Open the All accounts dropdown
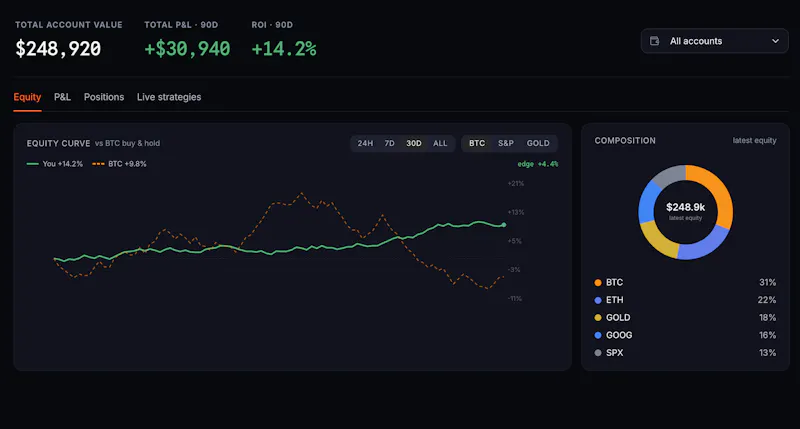Screen dimensions: 800x429 click(714, 41)
